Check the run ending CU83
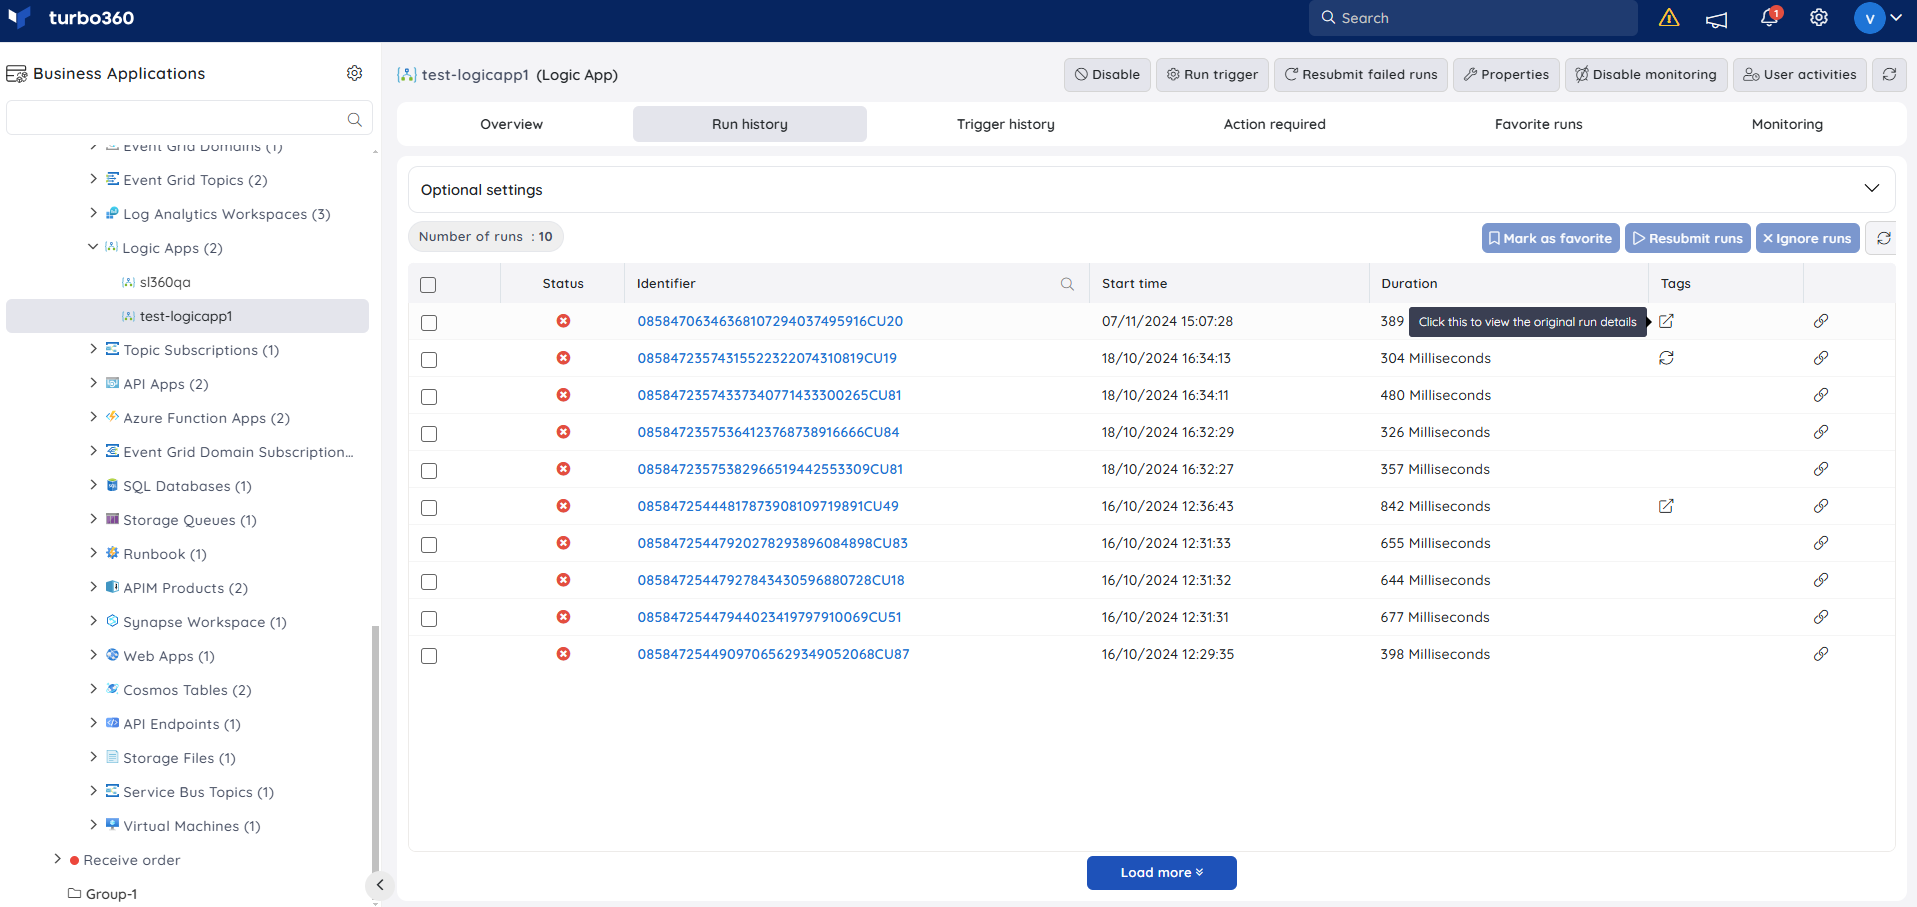The image size is (1917, 907). (x=429, y=545)
